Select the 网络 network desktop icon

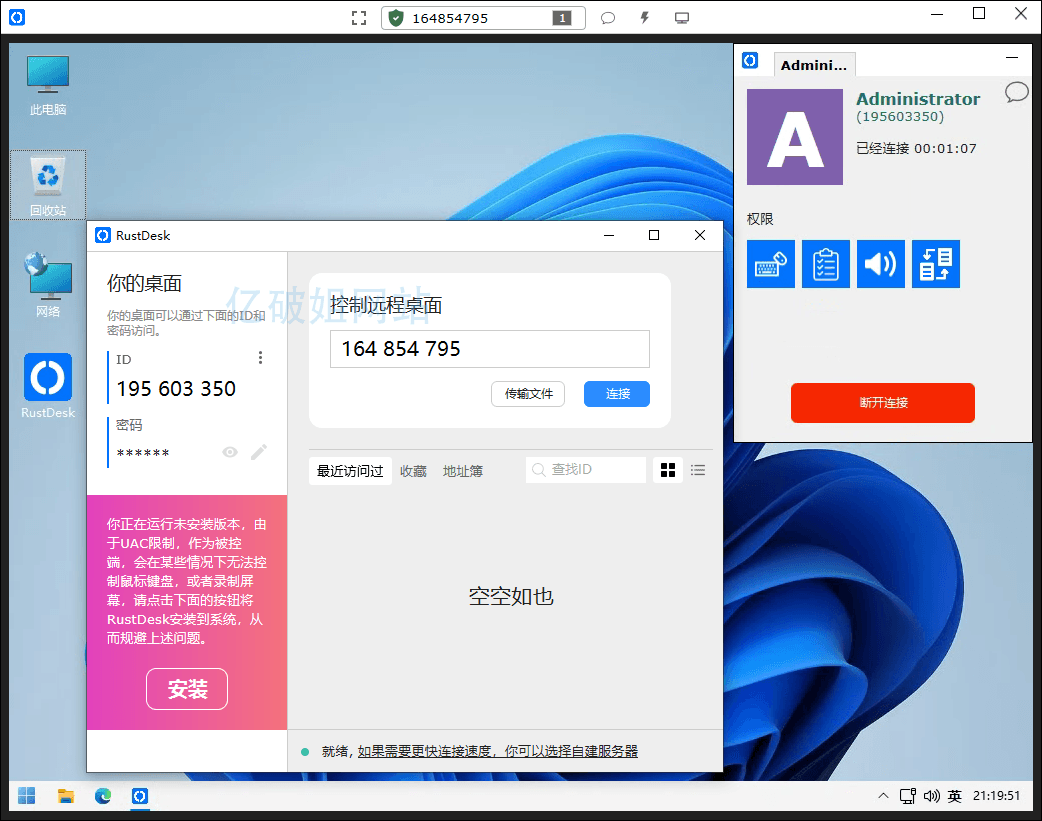(48, 285)
